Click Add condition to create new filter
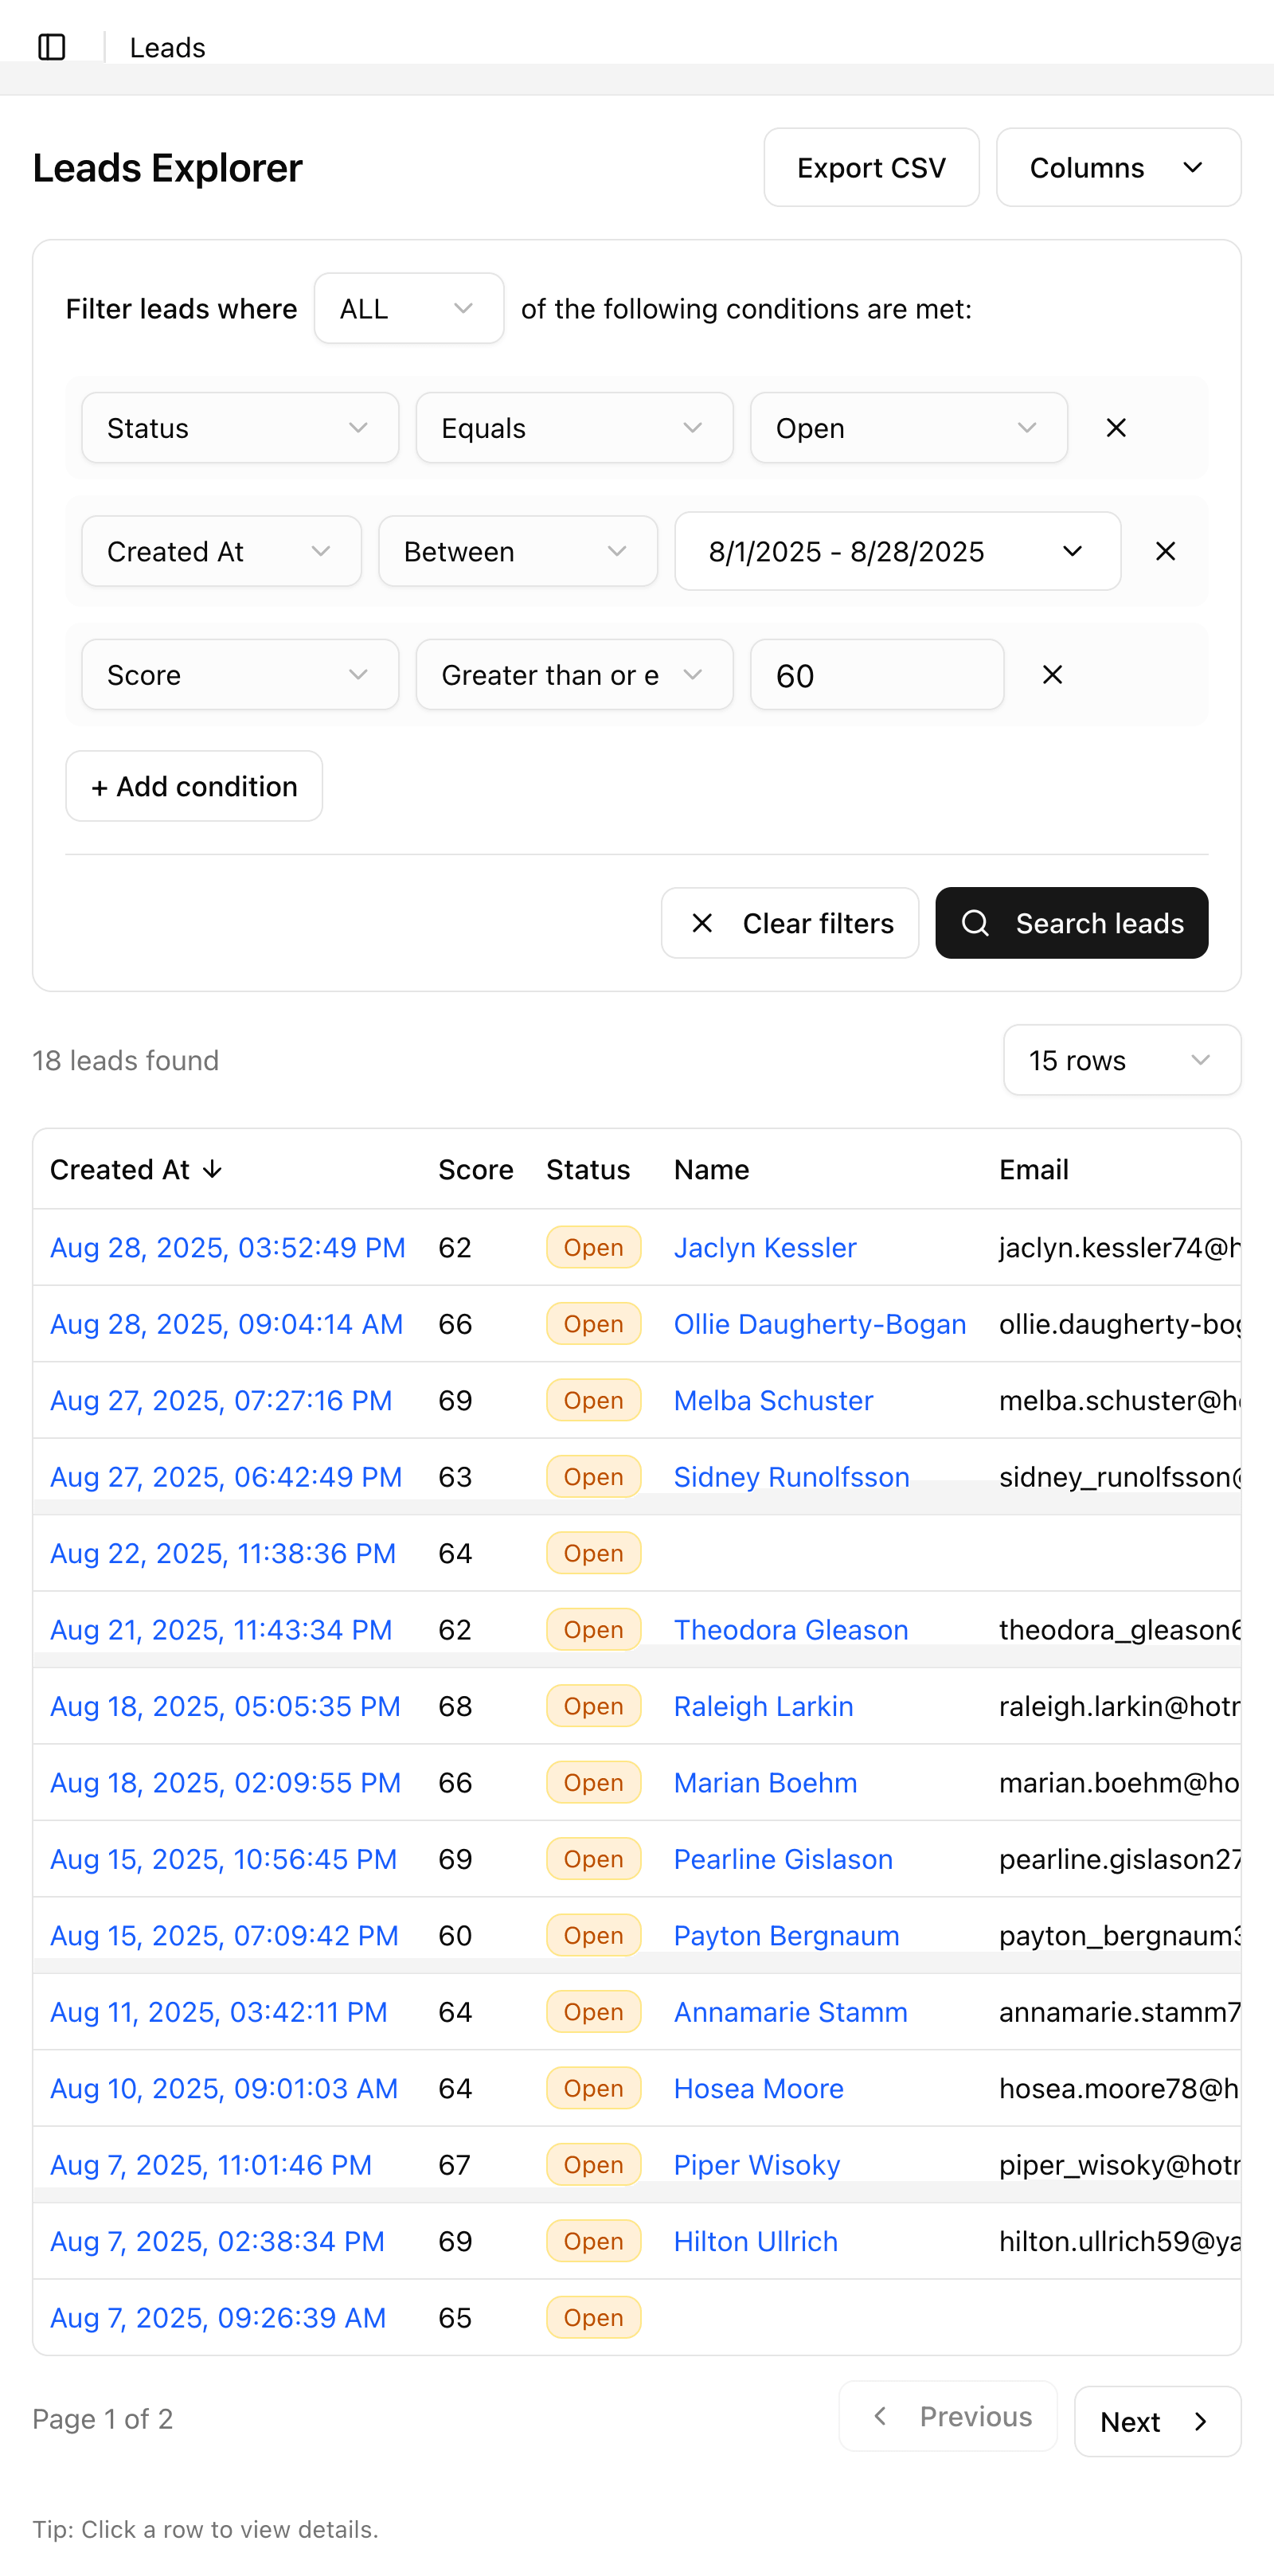 (193, 786)
